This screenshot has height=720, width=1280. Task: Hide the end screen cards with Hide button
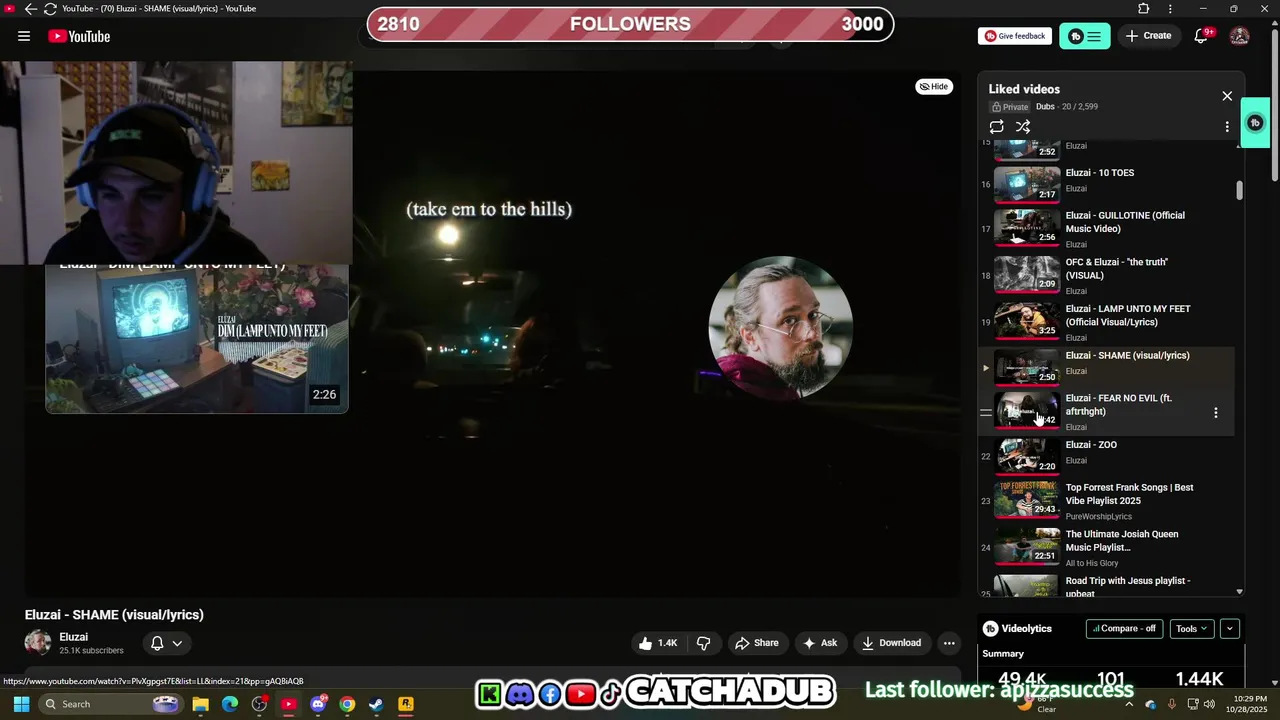(934, 87)
